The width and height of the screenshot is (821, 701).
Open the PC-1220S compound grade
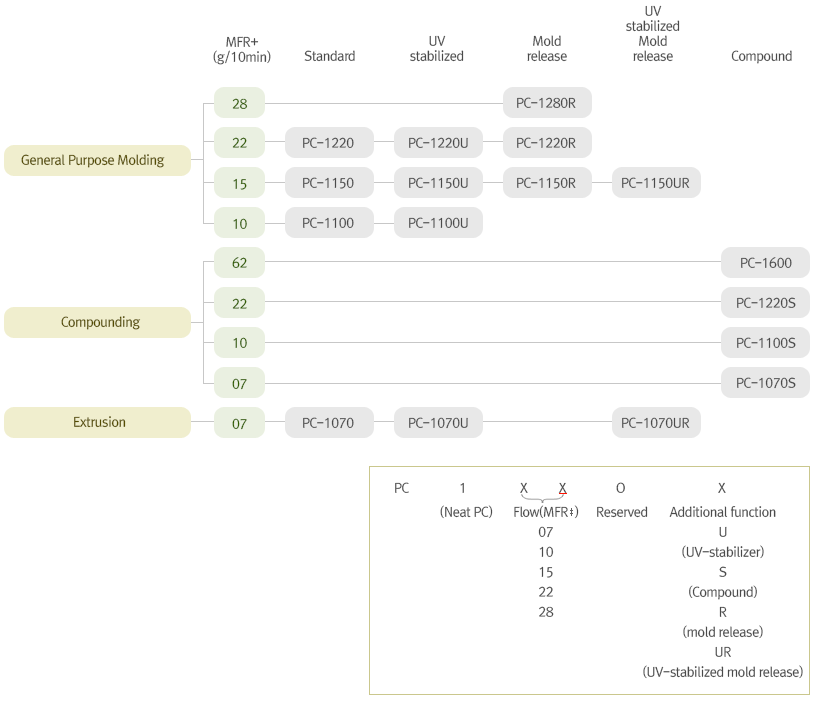point(765,303)
